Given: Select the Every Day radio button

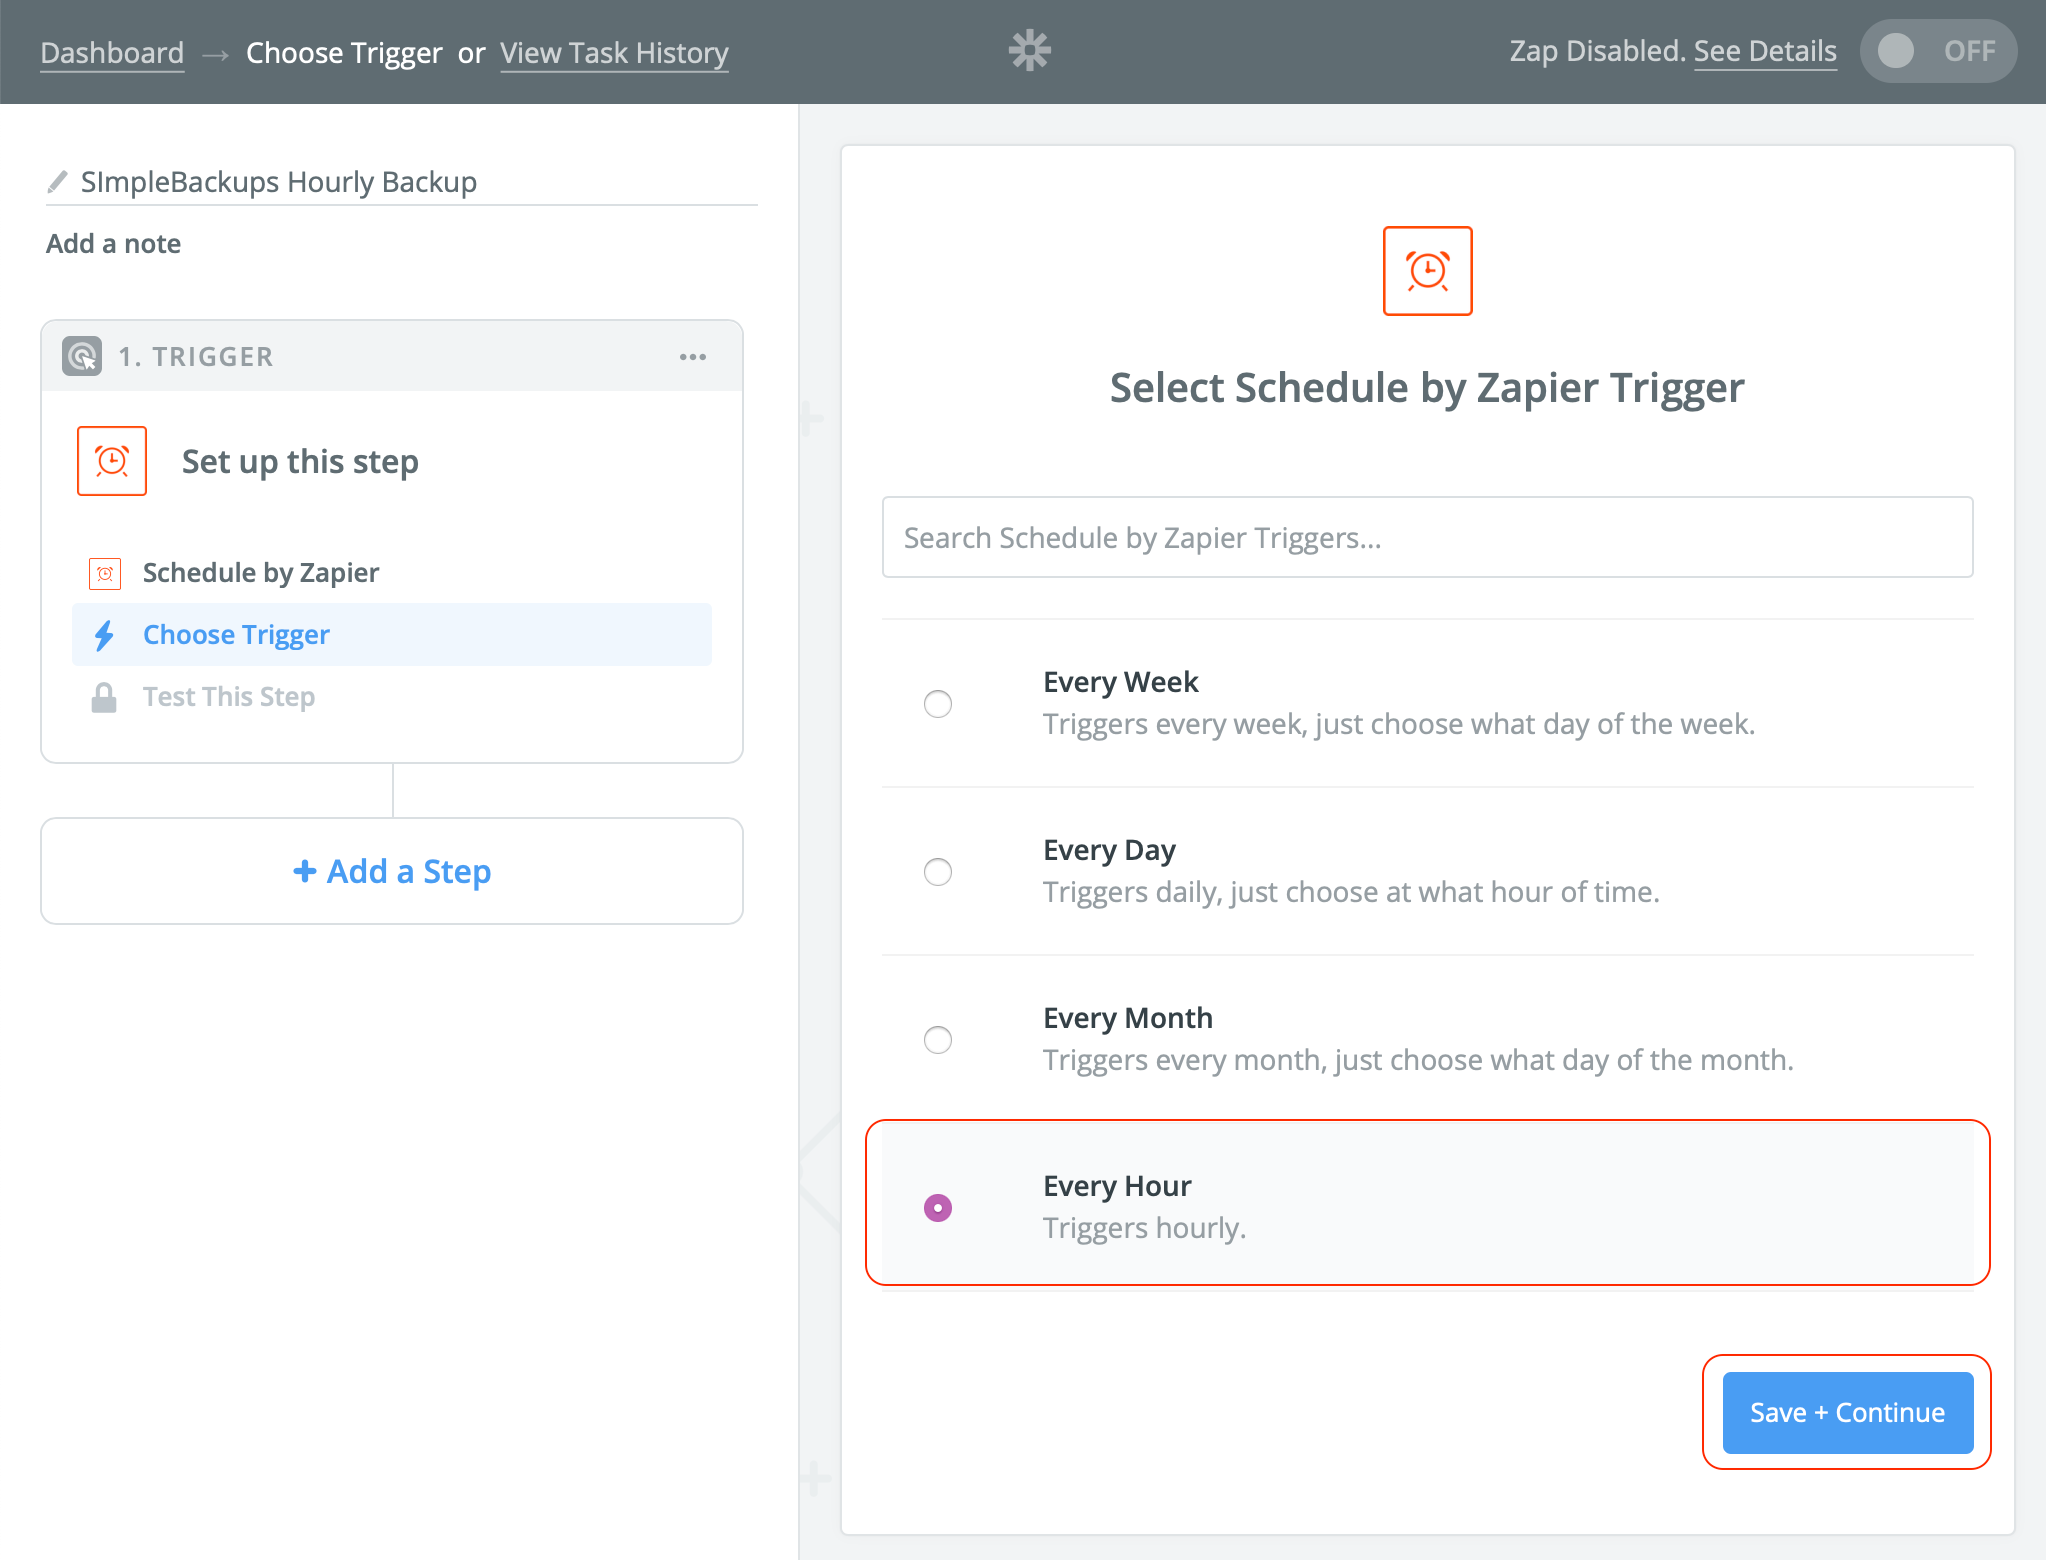Looking at the screenshot, I should (x=937, y=872).
